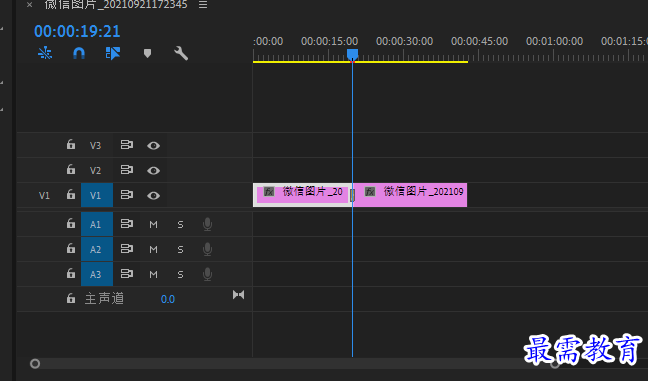648x381 pixels.
Task: Toggle sync lock on track V1
Action: click(126, 195)
